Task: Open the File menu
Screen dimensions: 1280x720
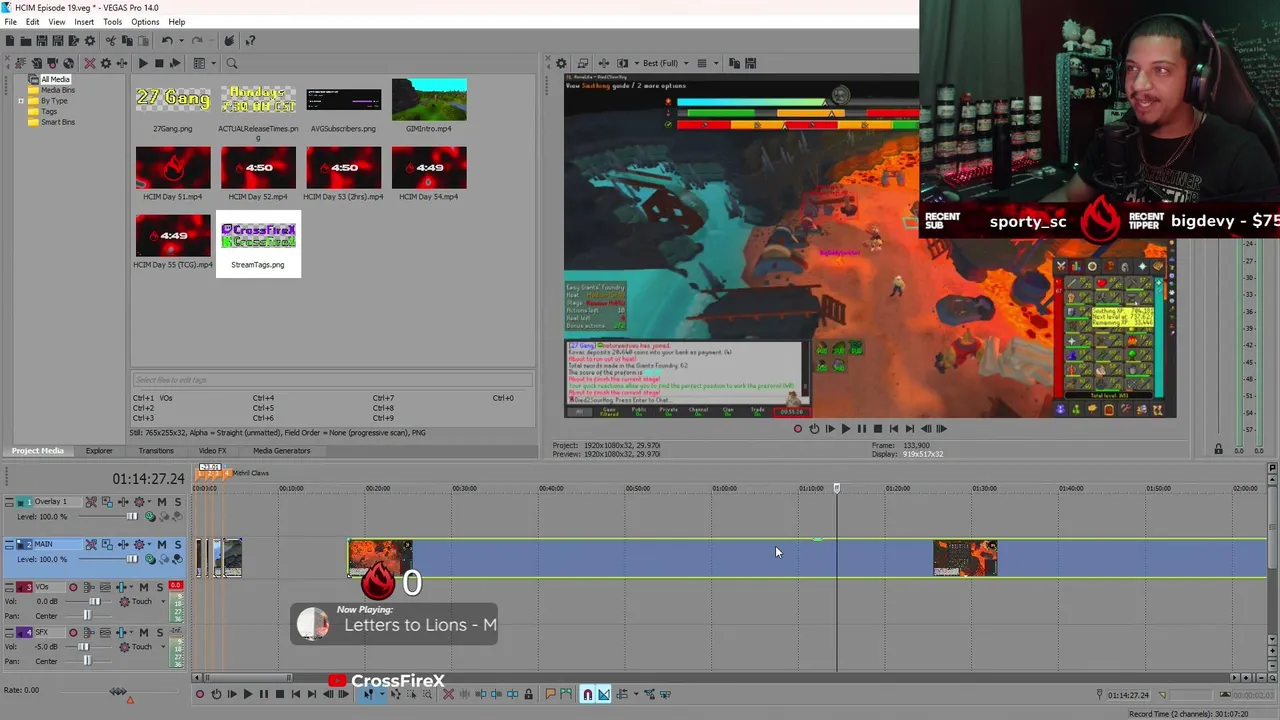Action: click(x=10, y=22)
